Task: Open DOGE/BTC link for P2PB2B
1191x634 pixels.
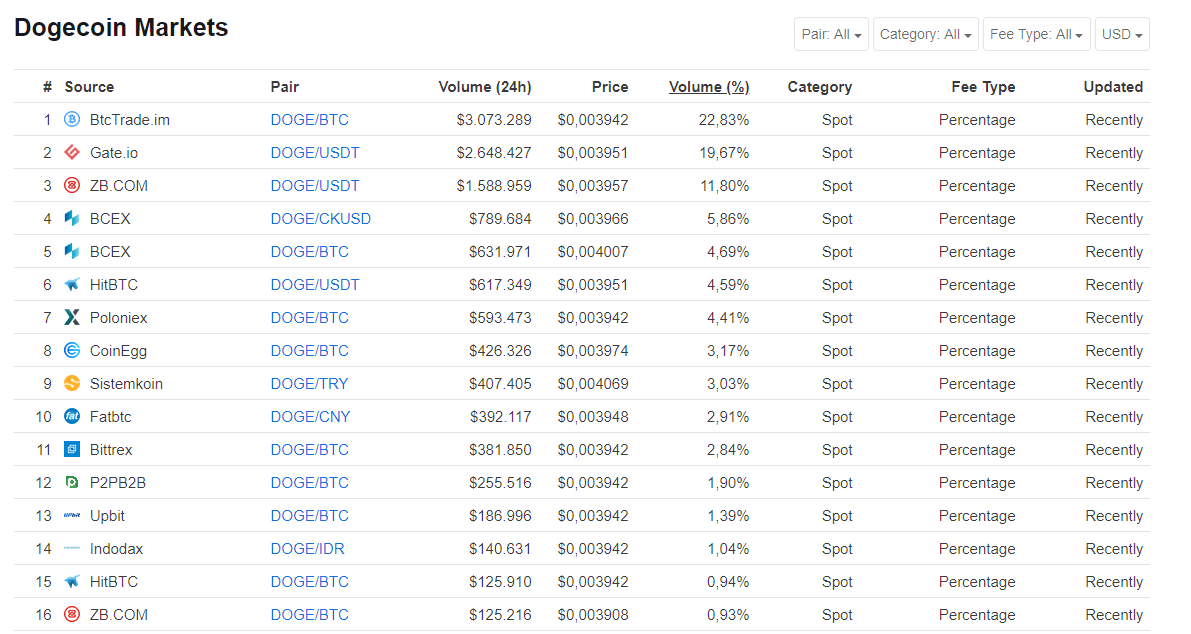Action: click(309, 483)
